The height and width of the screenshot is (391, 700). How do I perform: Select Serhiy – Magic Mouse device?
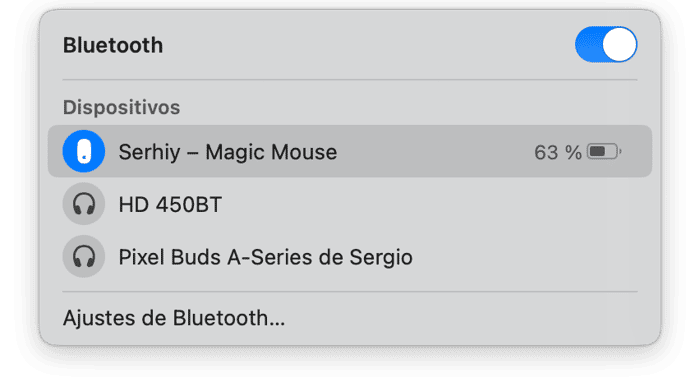[350, 151]
